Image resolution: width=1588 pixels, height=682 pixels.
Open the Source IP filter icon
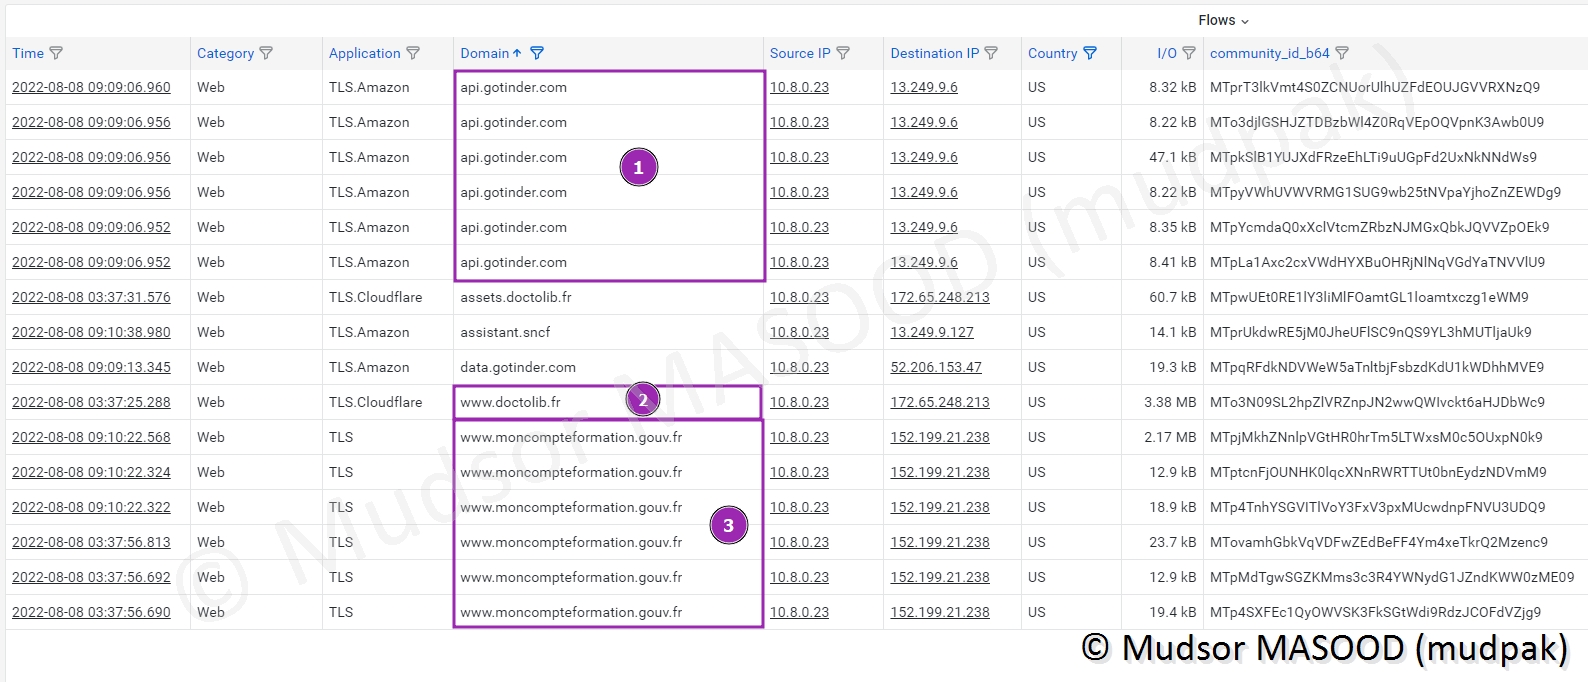coord(843,53)
